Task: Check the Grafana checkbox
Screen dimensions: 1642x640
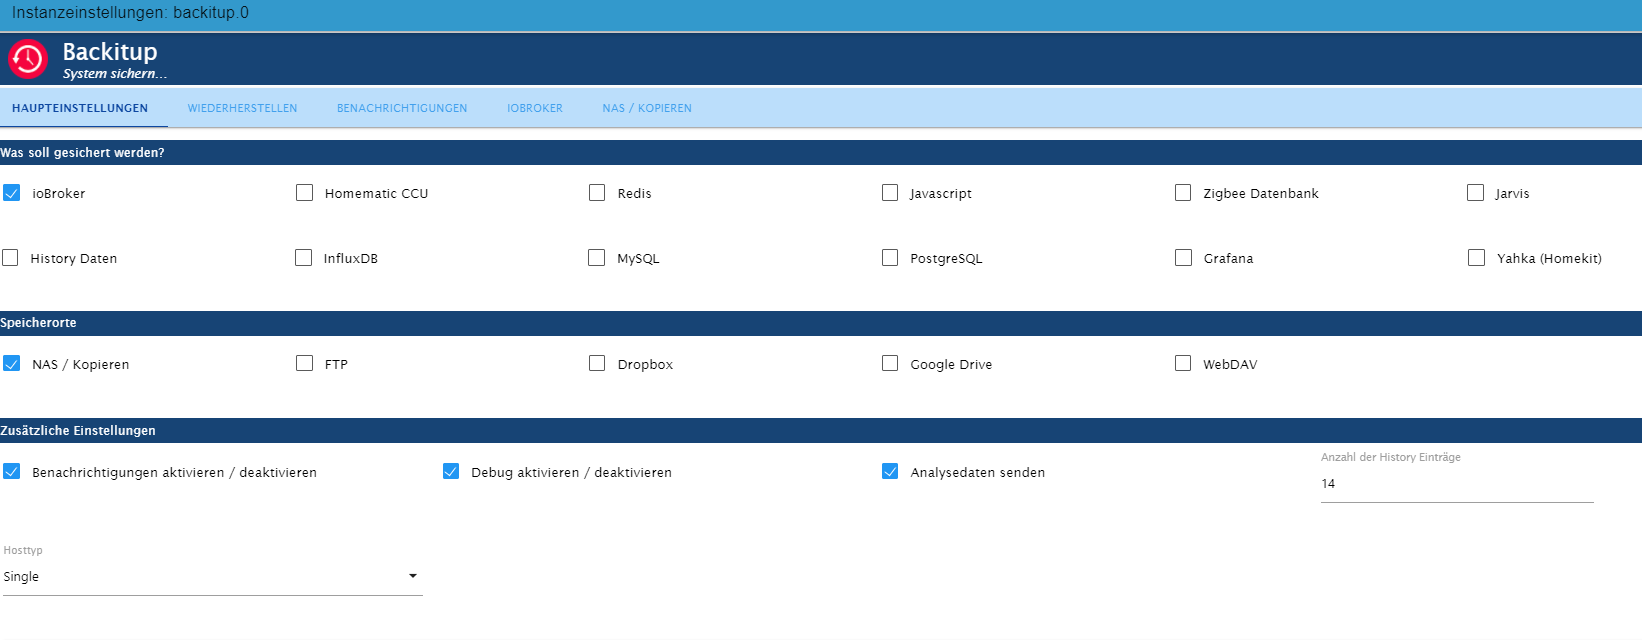Action: tap(1183, 258)
